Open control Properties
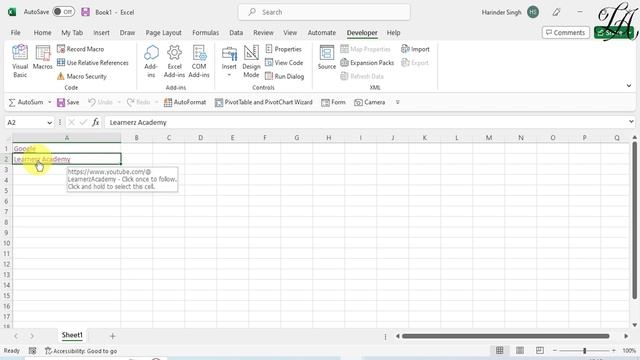 pyautogui.click(x=284, y=49)
